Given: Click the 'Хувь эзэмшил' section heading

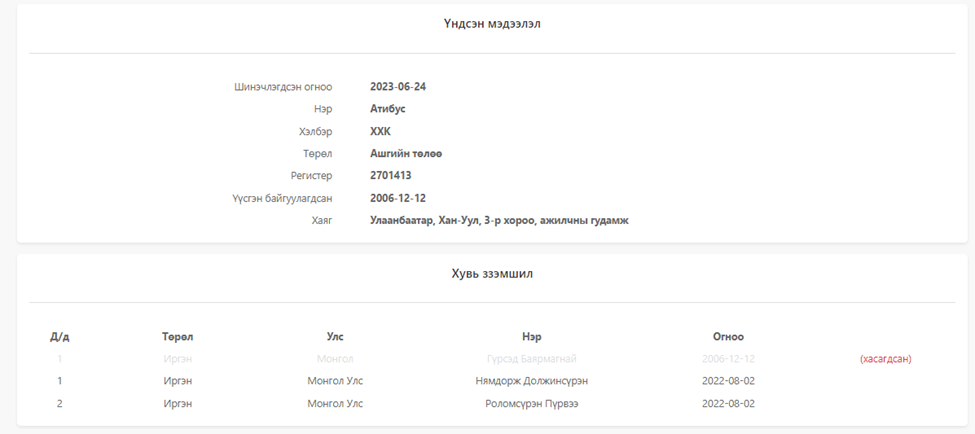Looking at the screenshot, I should [x=492, y=274].
